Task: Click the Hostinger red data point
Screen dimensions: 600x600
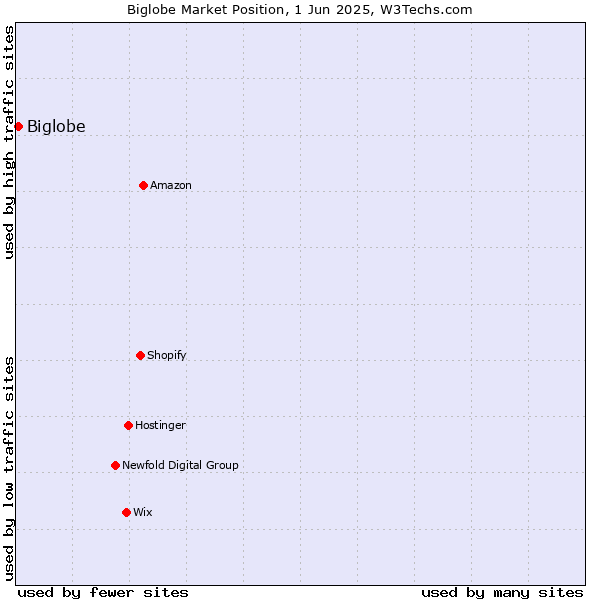Action: point(129,426)
